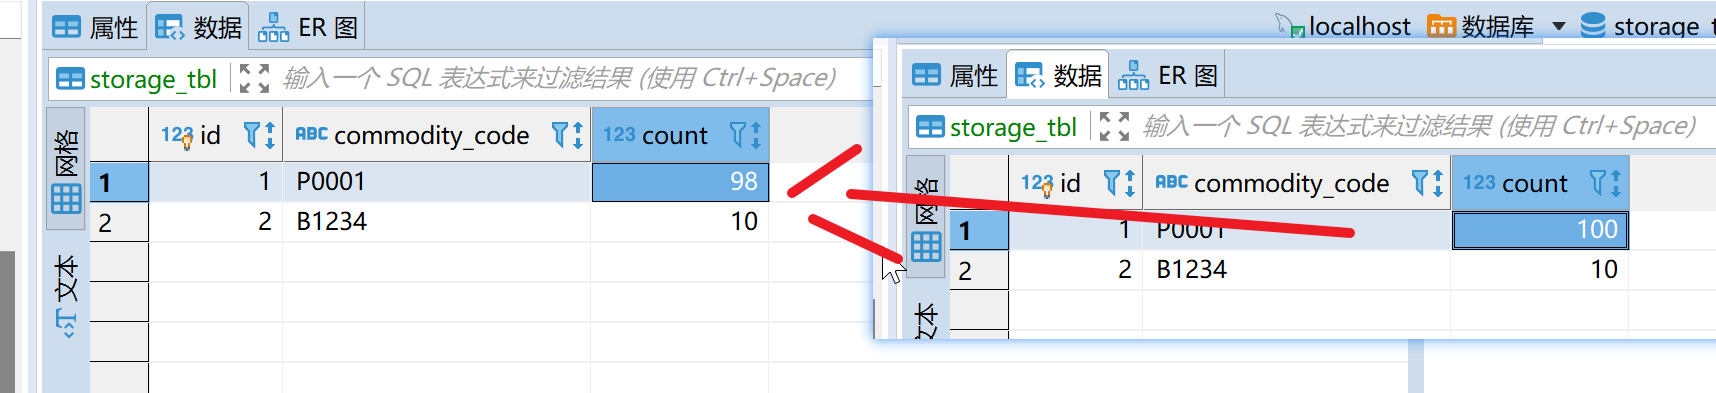Toggle 网格 grid view in the left panel
The height and width of the screenshot is (393, 1716).
66,170
